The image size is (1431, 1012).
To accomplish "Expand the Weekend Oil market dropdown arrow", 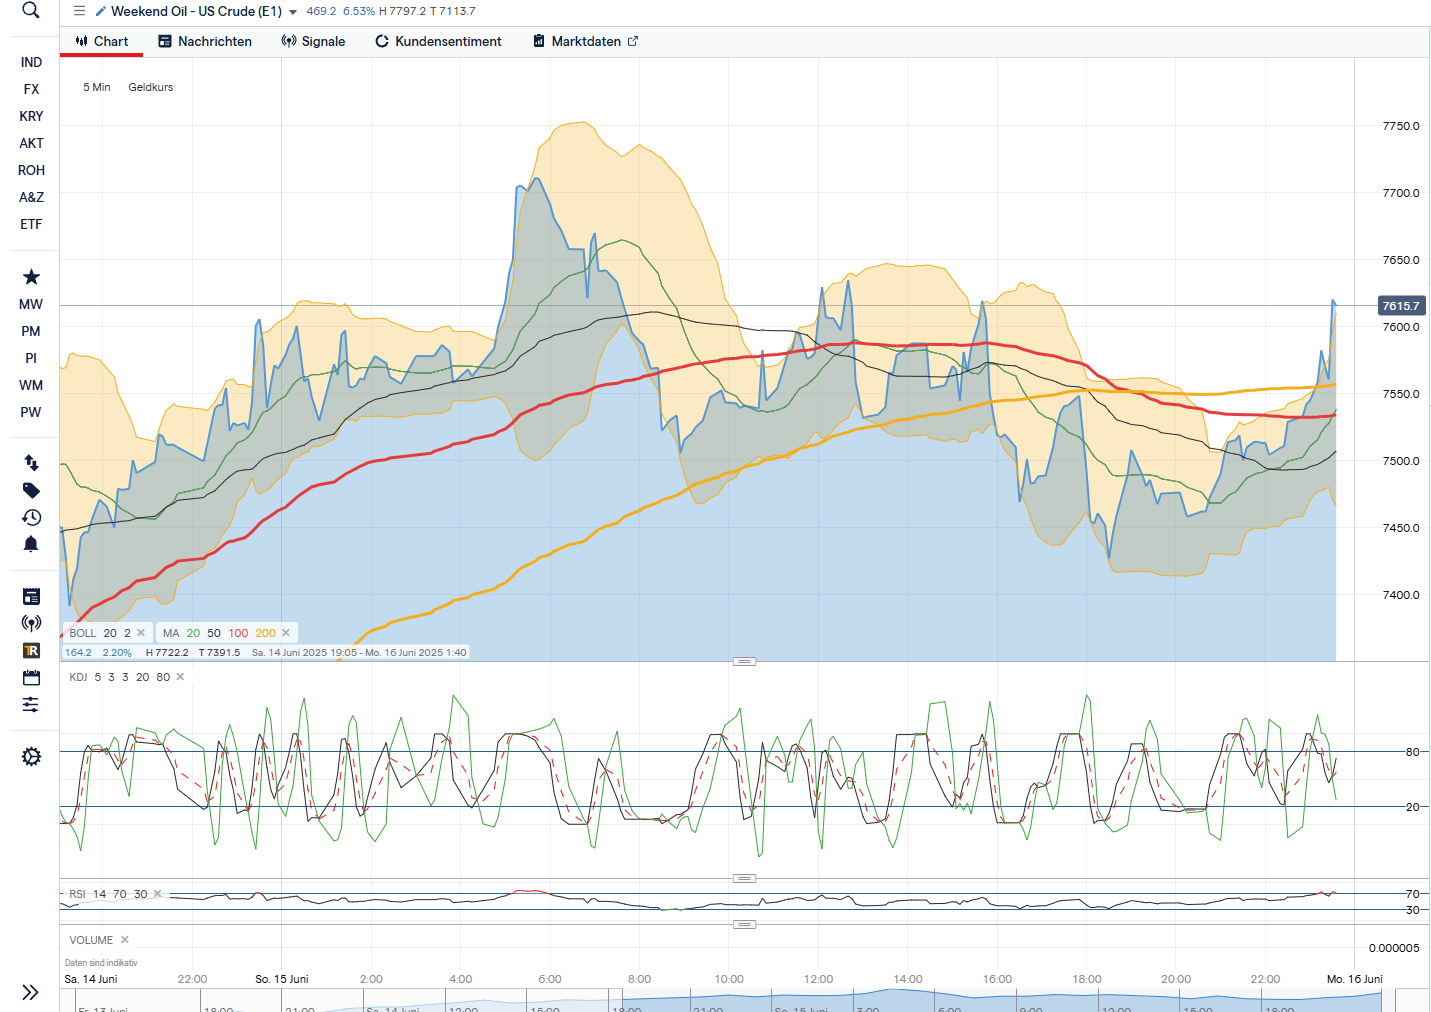I will pyautogui.click(x=293, y=12).
